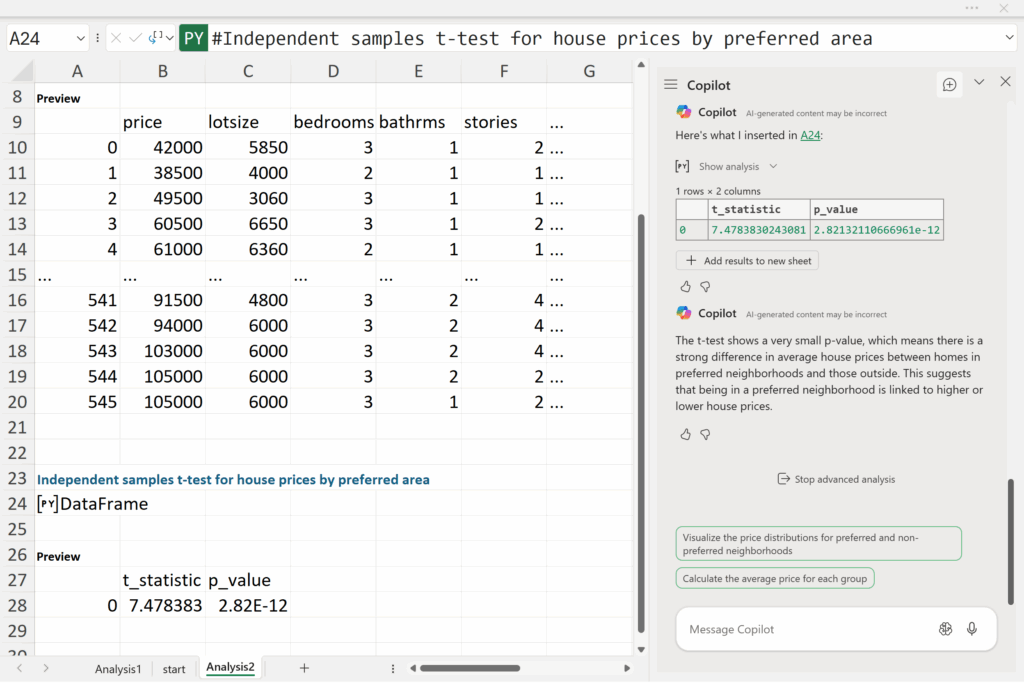The image size is (1024, 683).
Task: Thumbs up the t-test explanation response
Action: point(685,434)
